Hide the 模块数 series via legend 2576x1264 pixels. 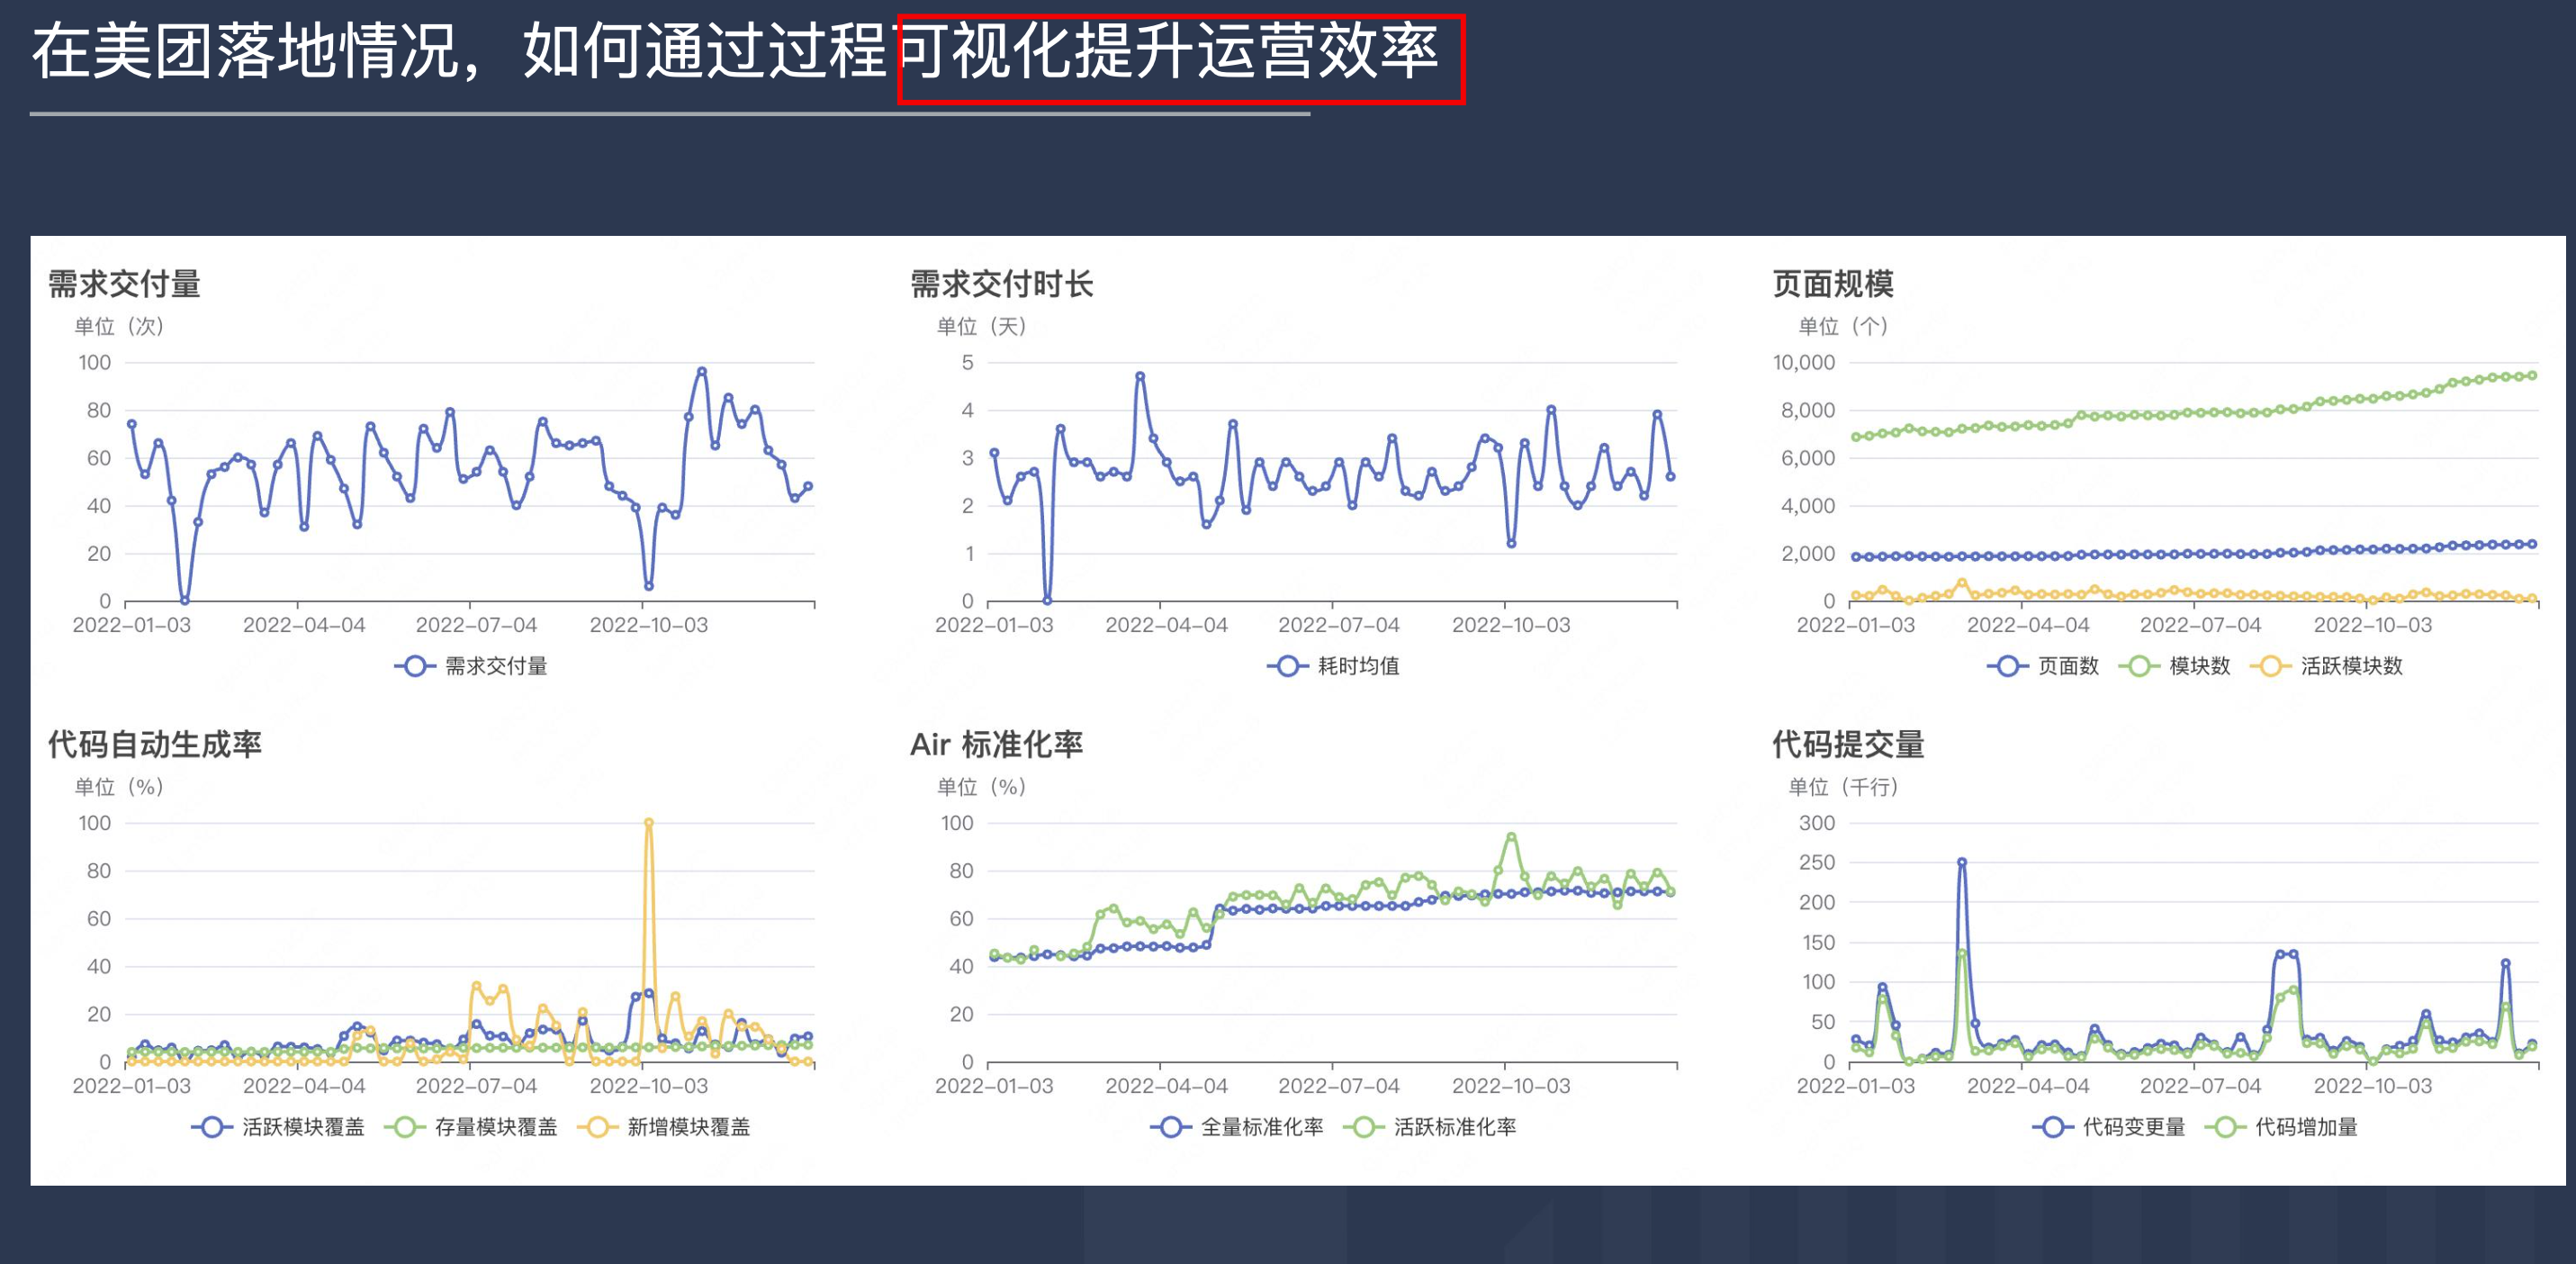2174,666
